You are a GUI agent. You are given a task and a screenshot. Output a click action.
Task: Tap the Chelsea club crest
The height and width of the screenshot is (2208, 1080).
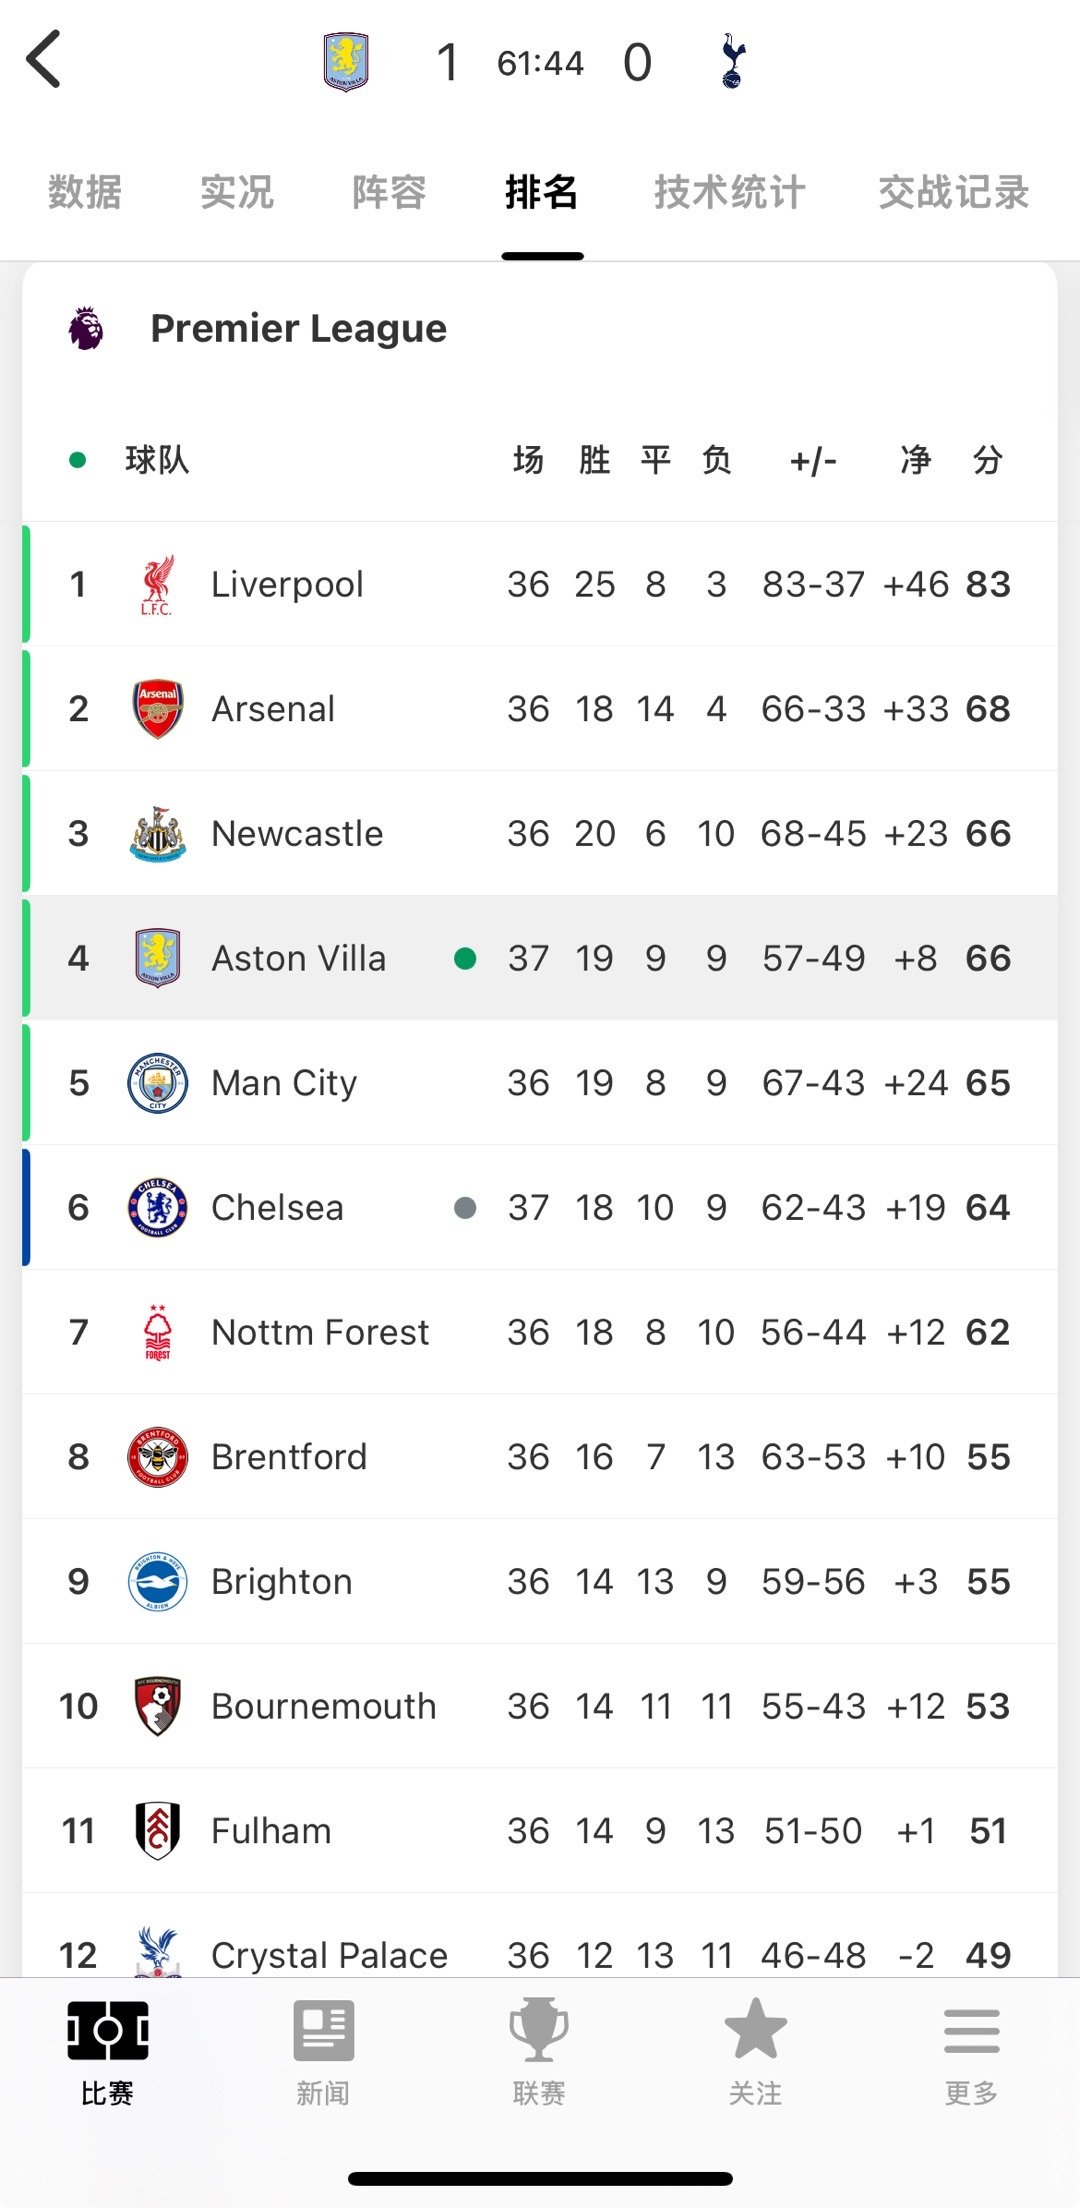pos(158,1208)
